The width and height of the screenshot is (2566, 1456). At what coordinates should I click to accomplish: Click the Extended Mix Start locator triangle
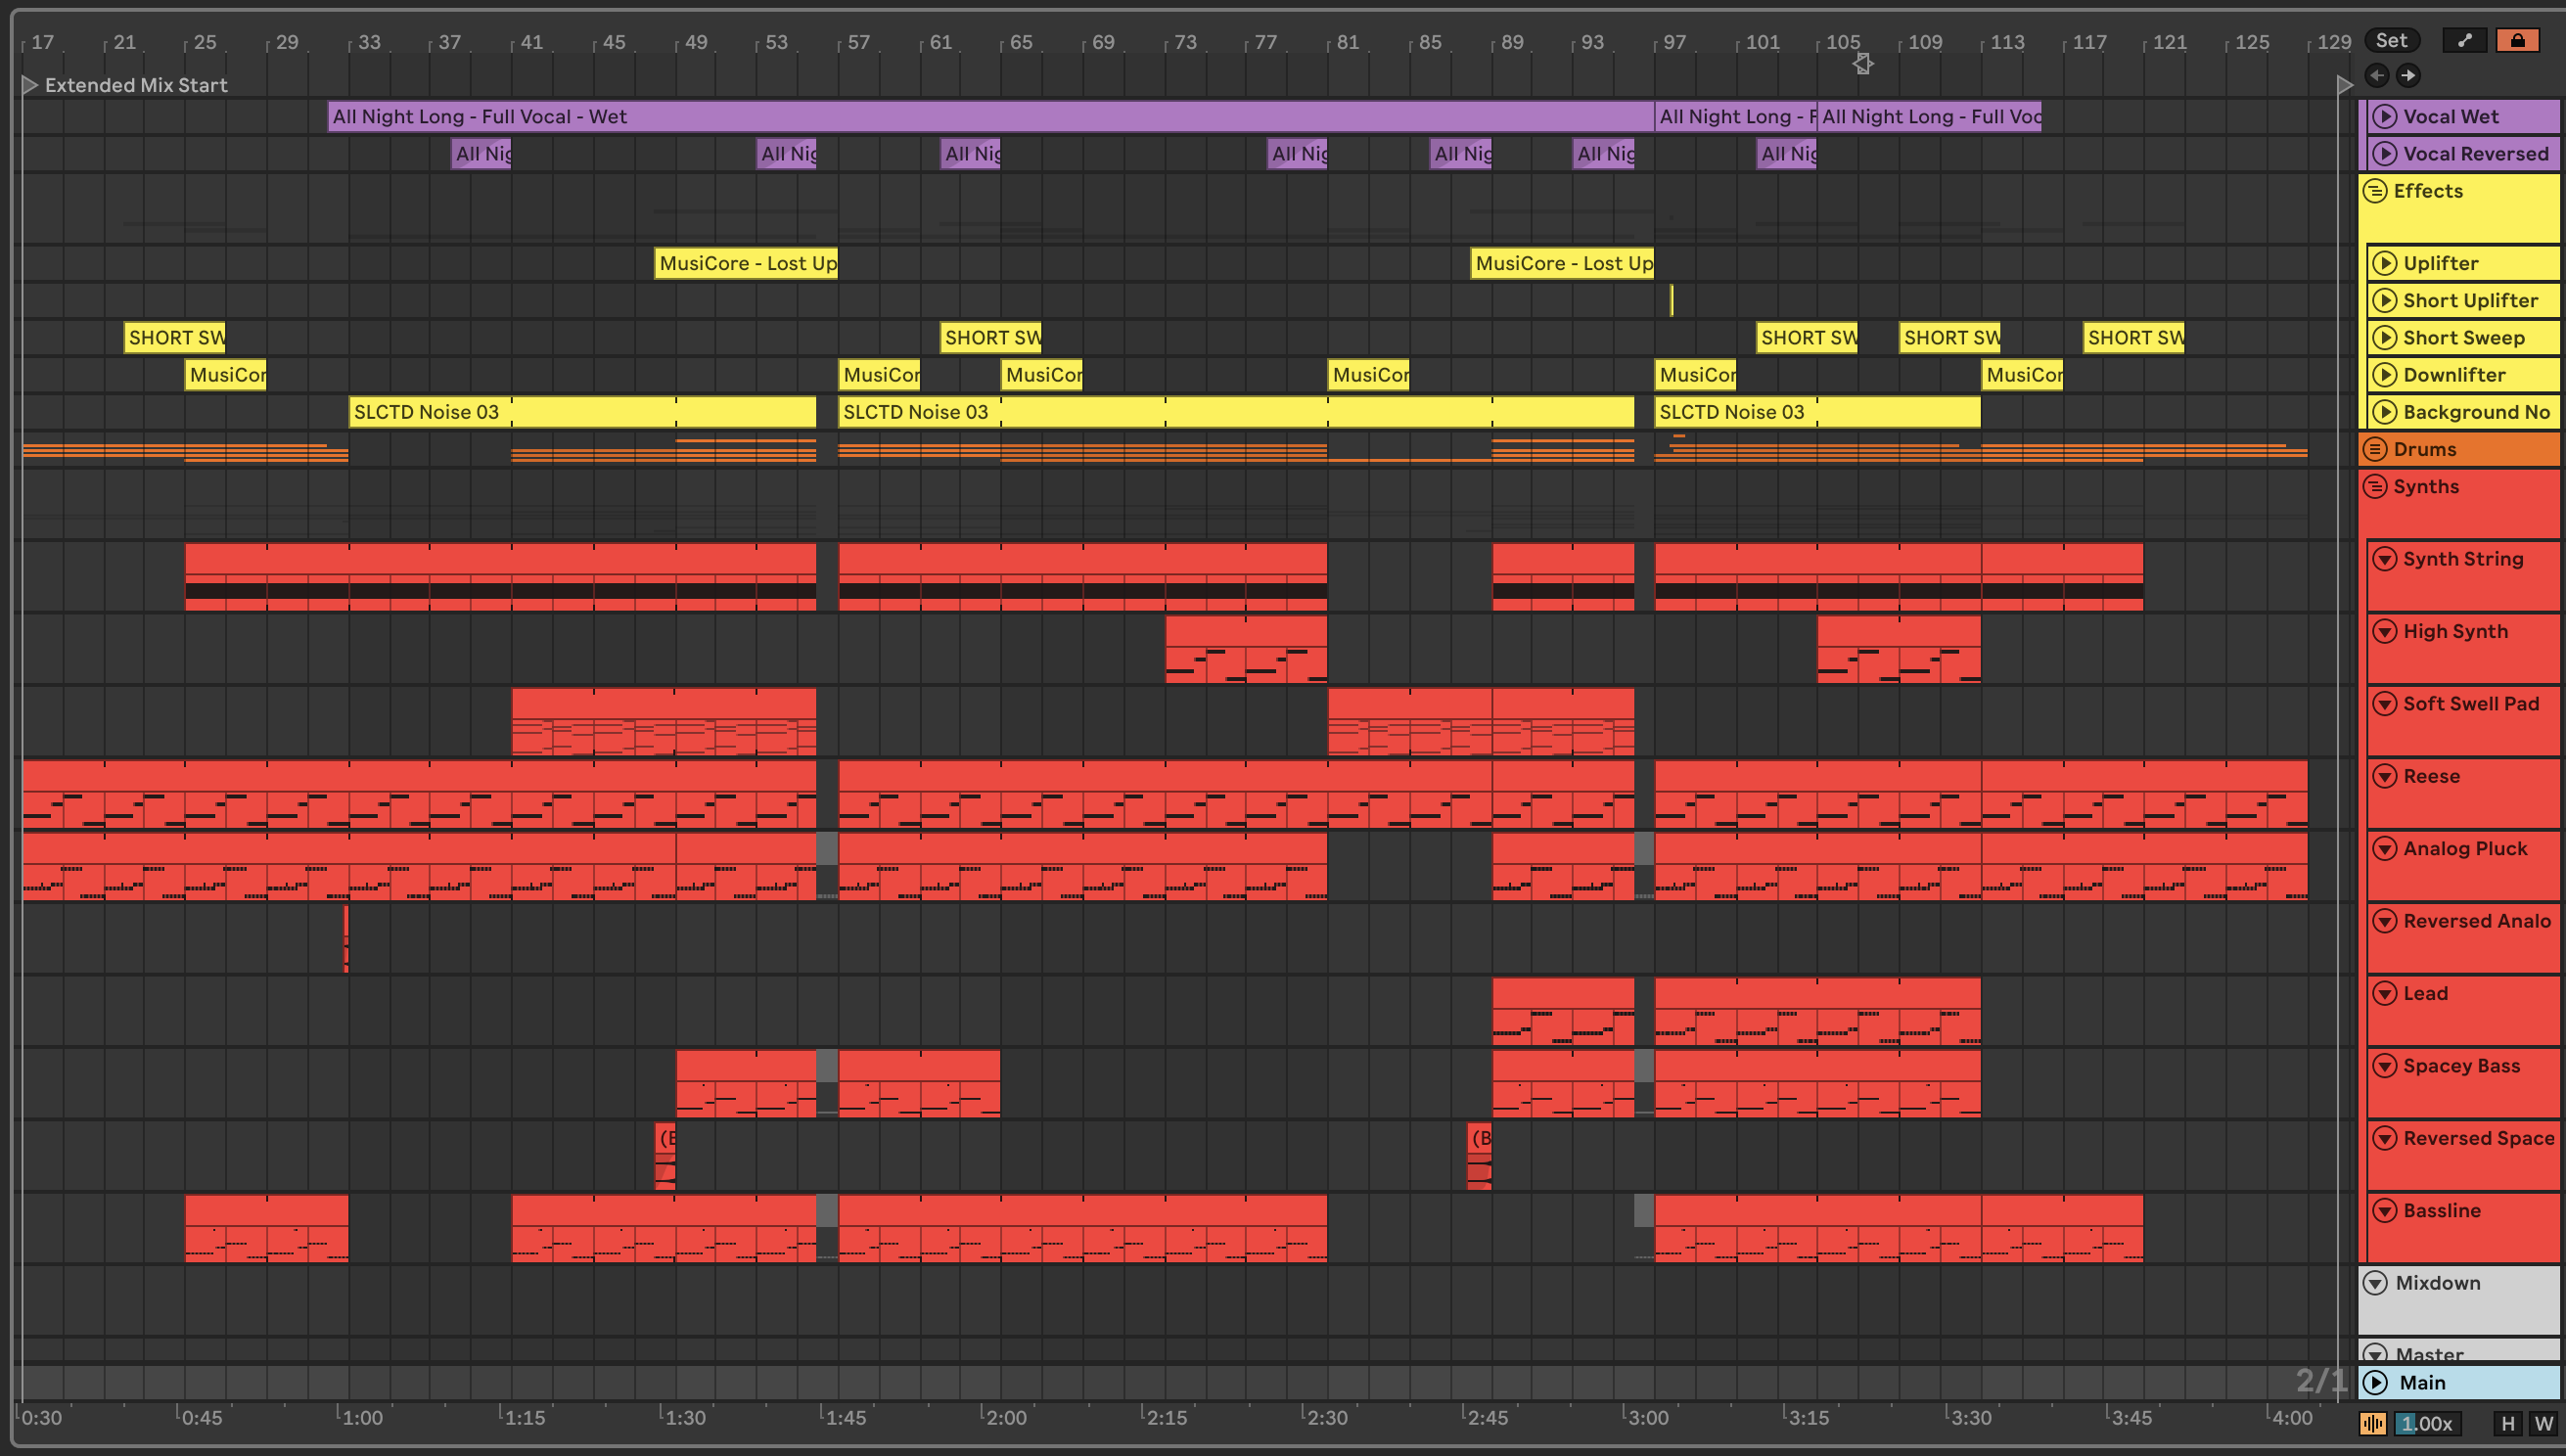(29, 85)
